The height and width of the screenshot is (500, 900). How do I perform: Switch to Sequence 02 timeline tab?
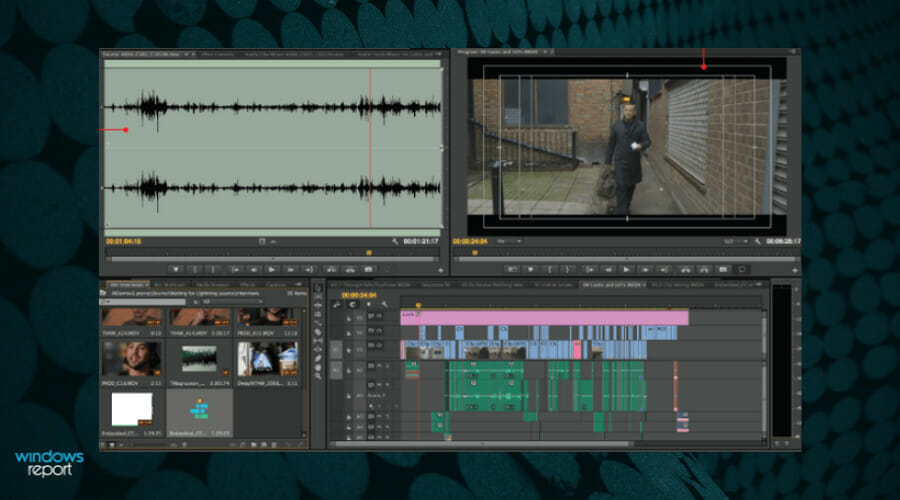coord(436,285)
